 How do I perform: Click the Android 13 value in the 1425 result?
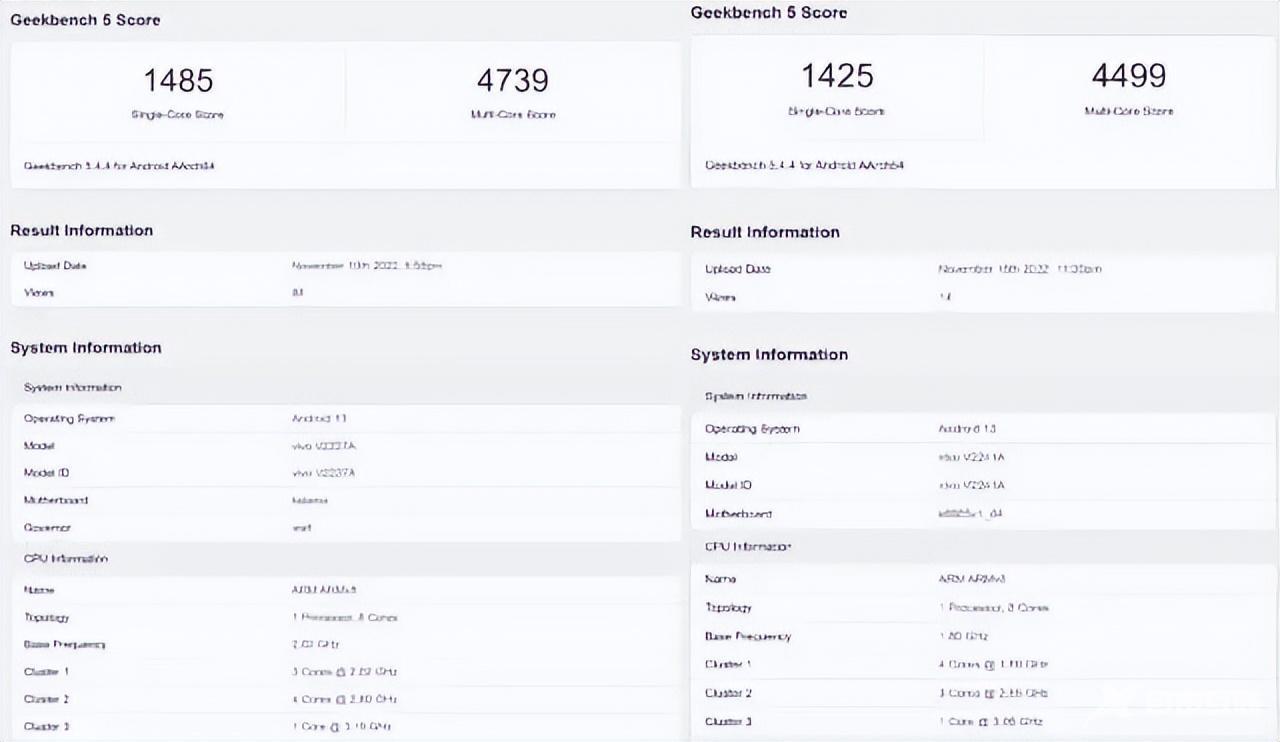(967, 429)
